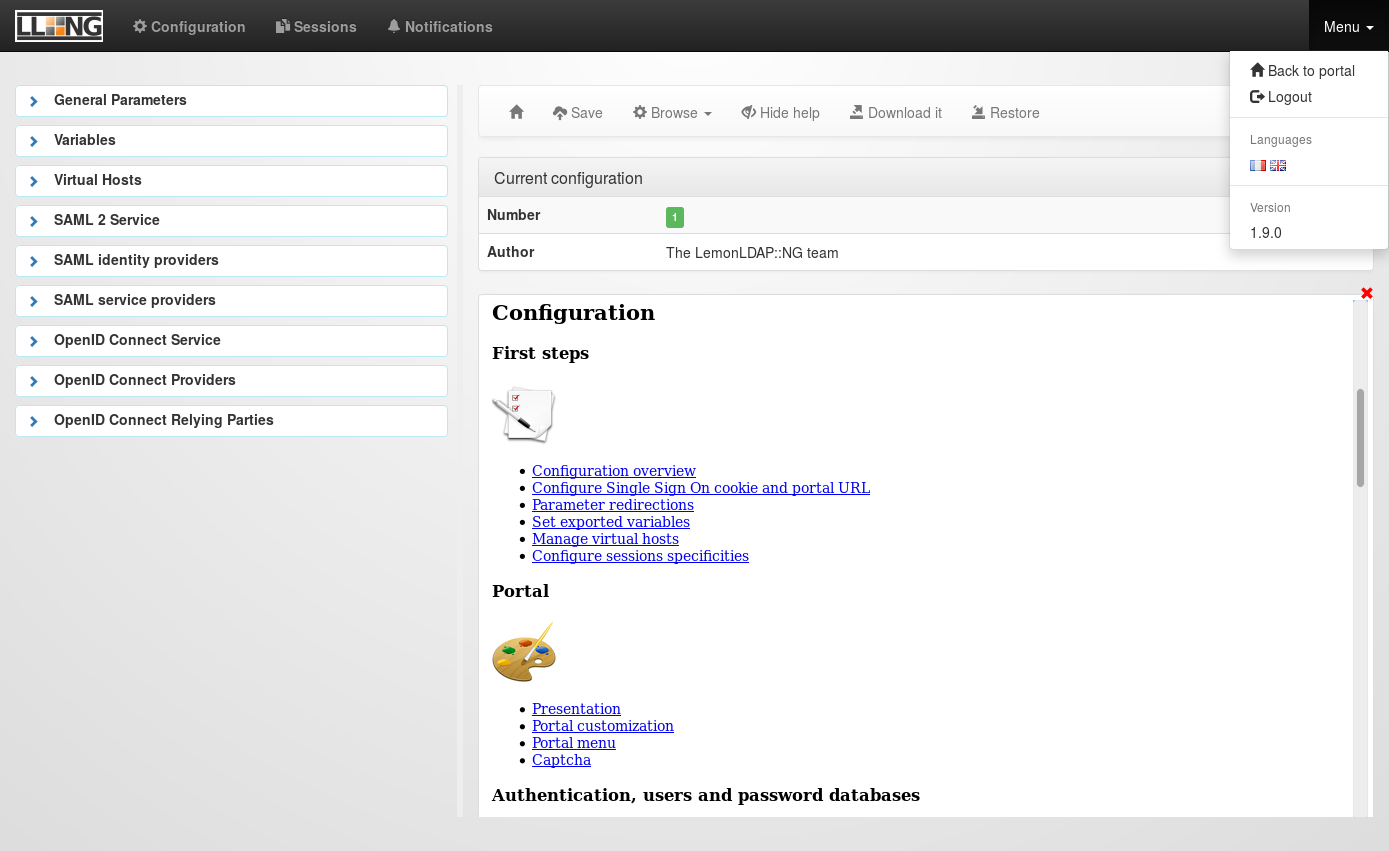The height and width of the screenshot is (851, 1389).
Task: Click the home icon in toolbar
Action: tap(516, 113)
